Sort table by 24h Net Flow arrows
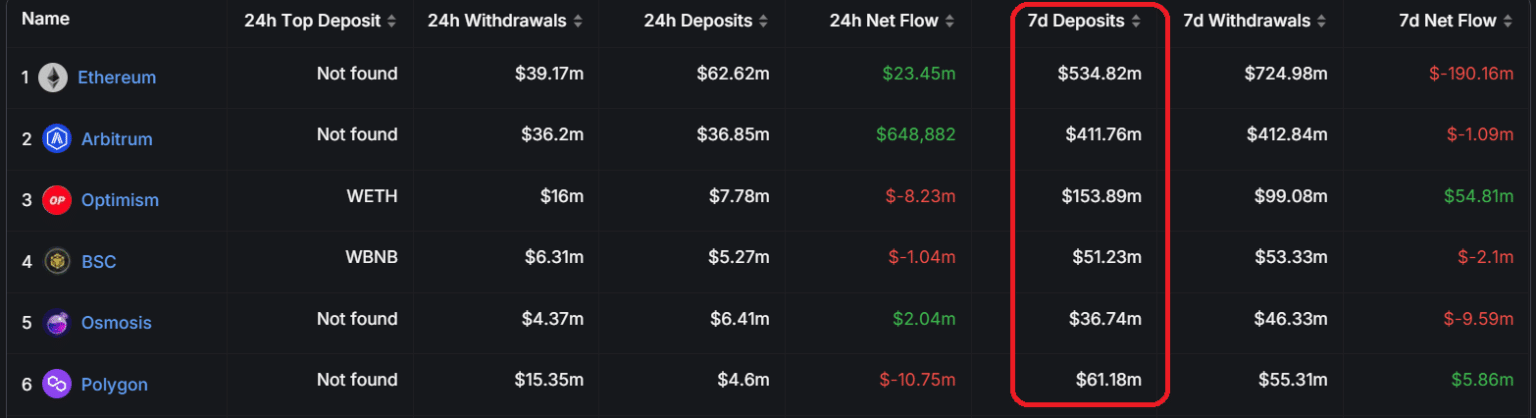Image resolution: width=1536 pixels, height=418 pixels. 950,21
